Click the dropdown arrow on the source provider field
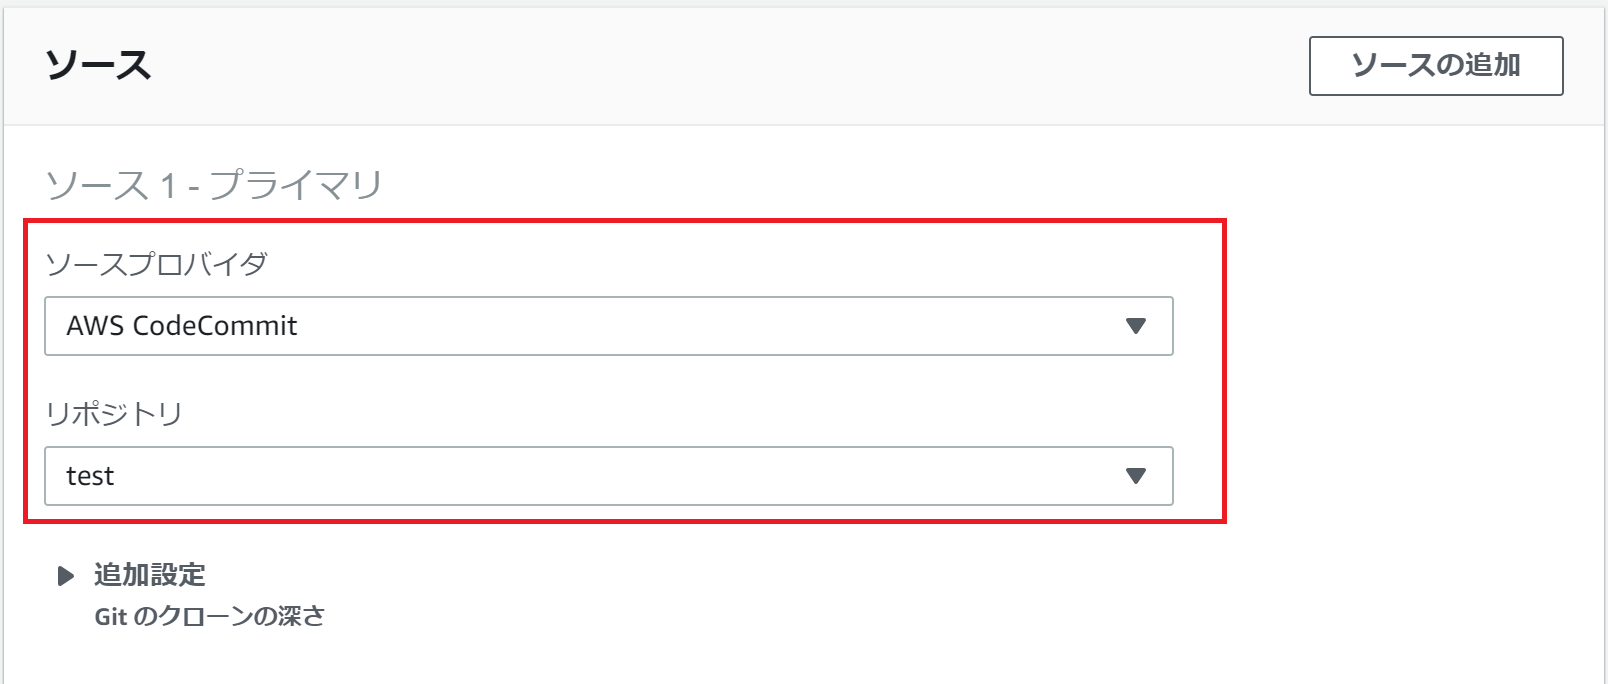 pyautogui.click(x=1135, y=325)
